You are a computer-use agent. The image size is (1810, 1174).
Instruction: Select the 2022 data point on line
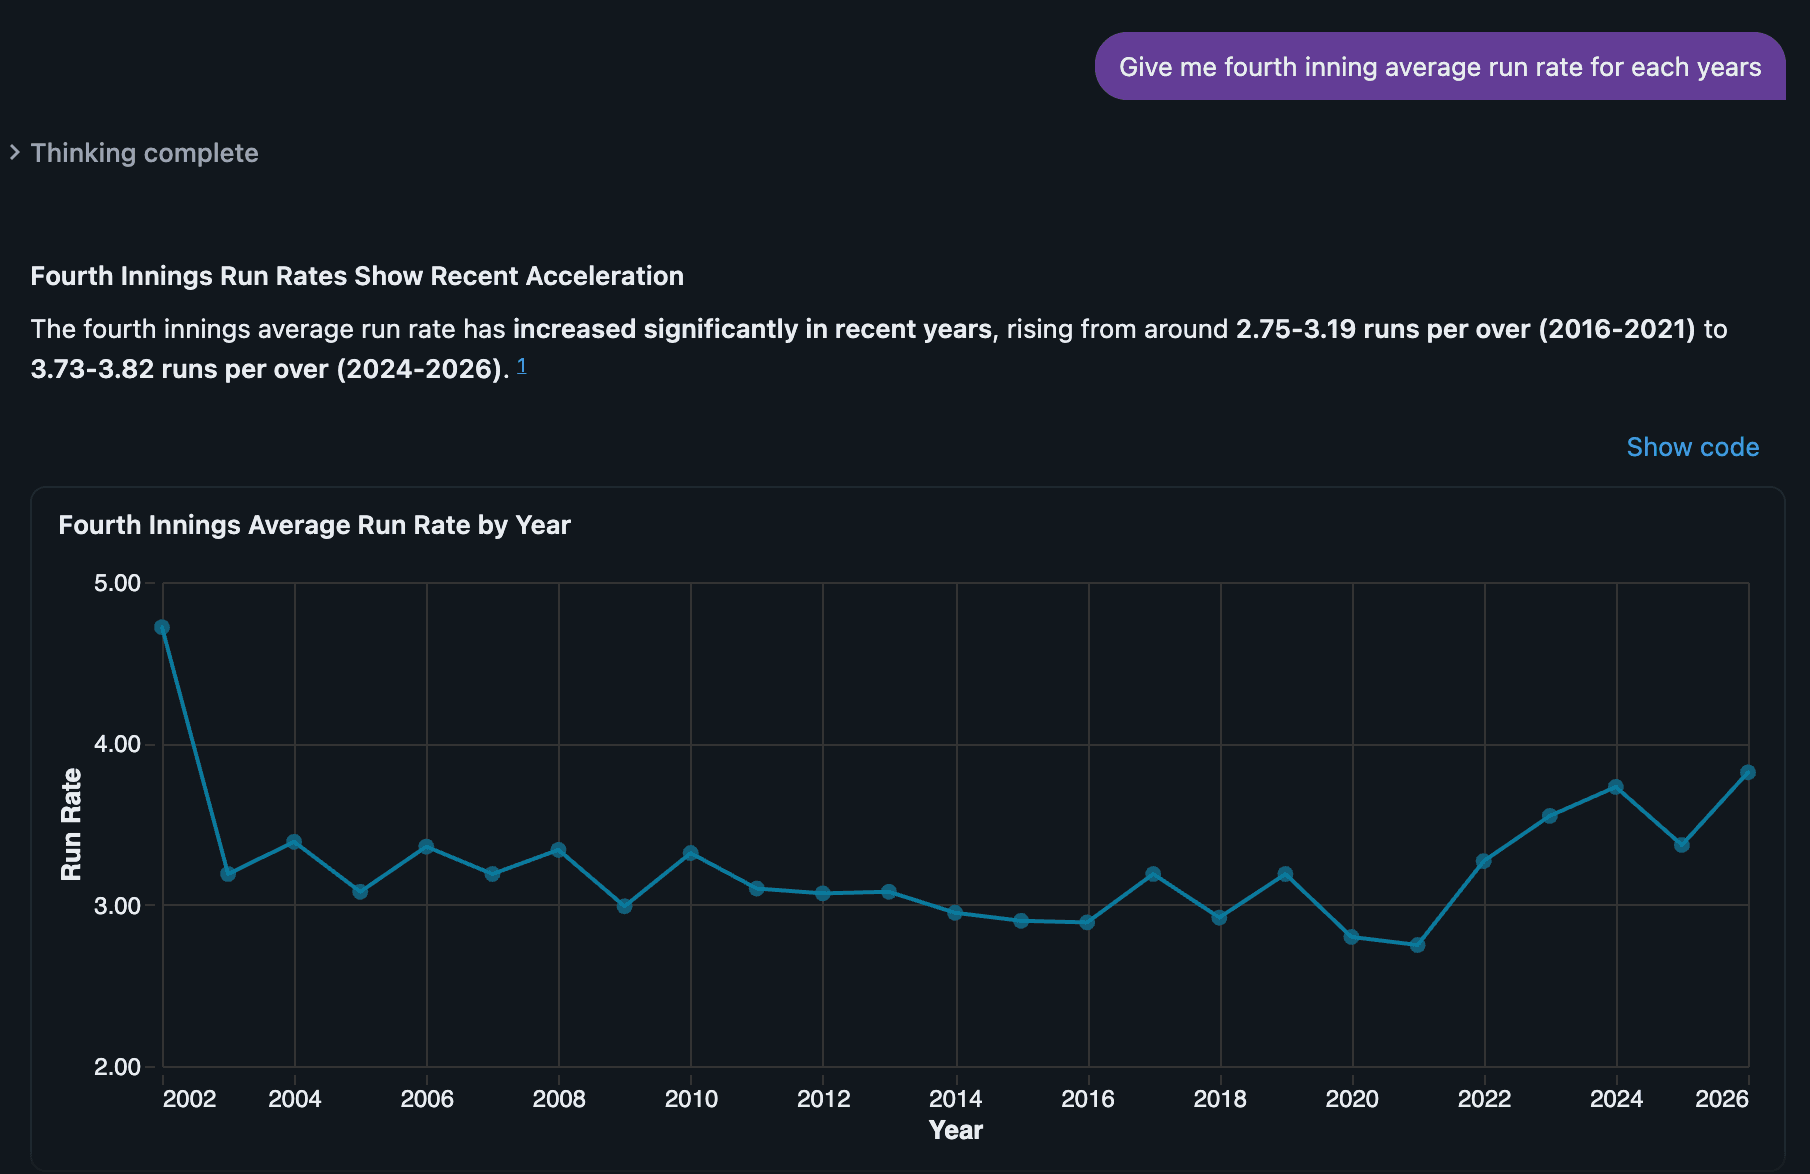pos(1484,861)
